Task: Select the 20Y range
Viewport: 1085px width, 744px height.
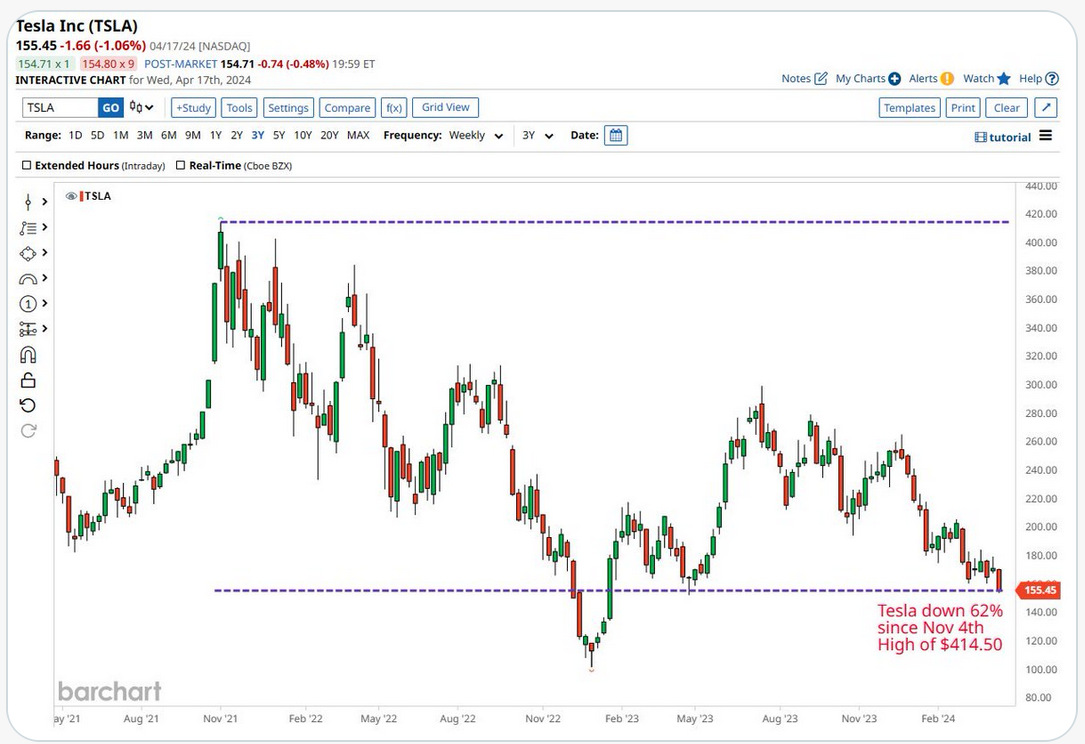Action: [329, 136]
